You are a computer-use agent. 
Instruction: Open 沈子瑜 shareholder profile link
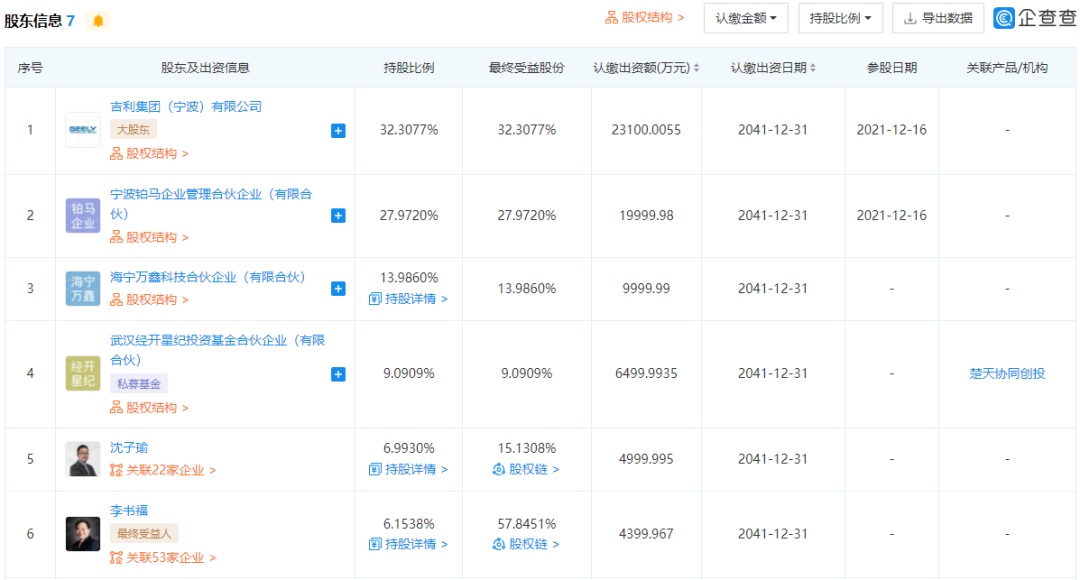(129, 448)
